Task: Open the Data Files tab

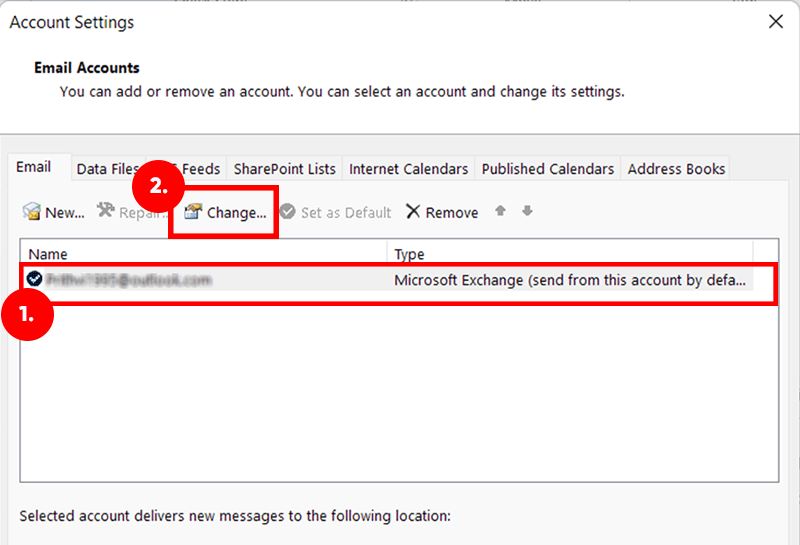Action: (108, 169)
